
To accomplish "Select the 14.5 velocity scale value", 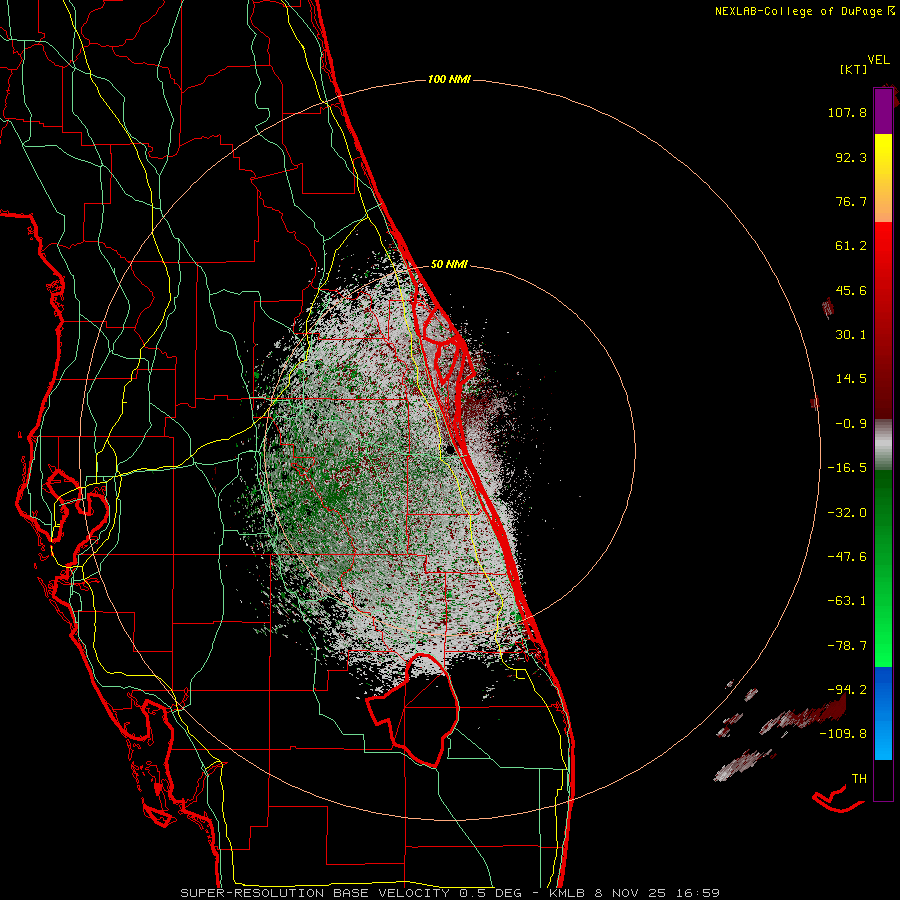I will 851,379.
